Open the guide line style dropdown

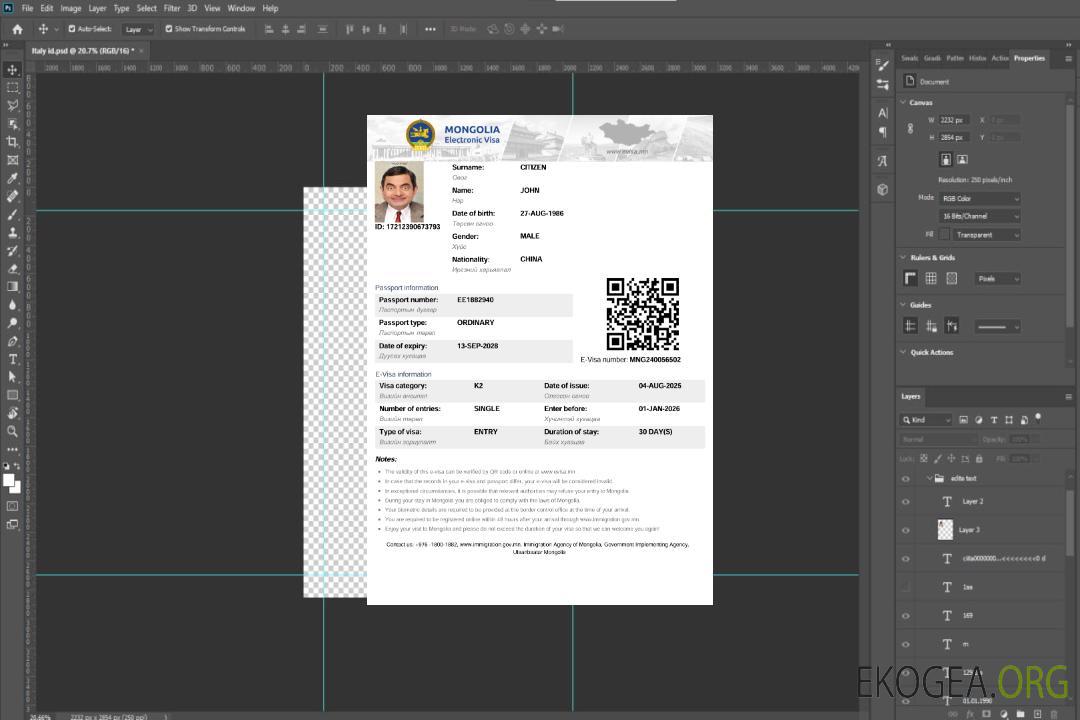pyautogui.click(x=997, y=327)
